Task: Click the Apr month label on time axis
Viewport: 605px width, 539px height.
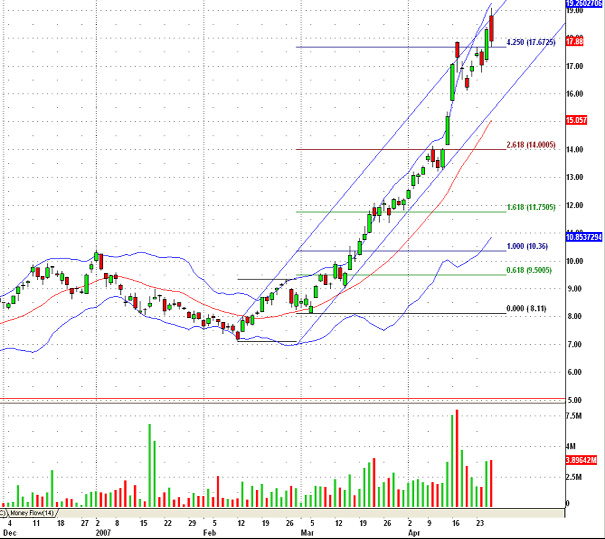Action: click(x=414, y=533)
